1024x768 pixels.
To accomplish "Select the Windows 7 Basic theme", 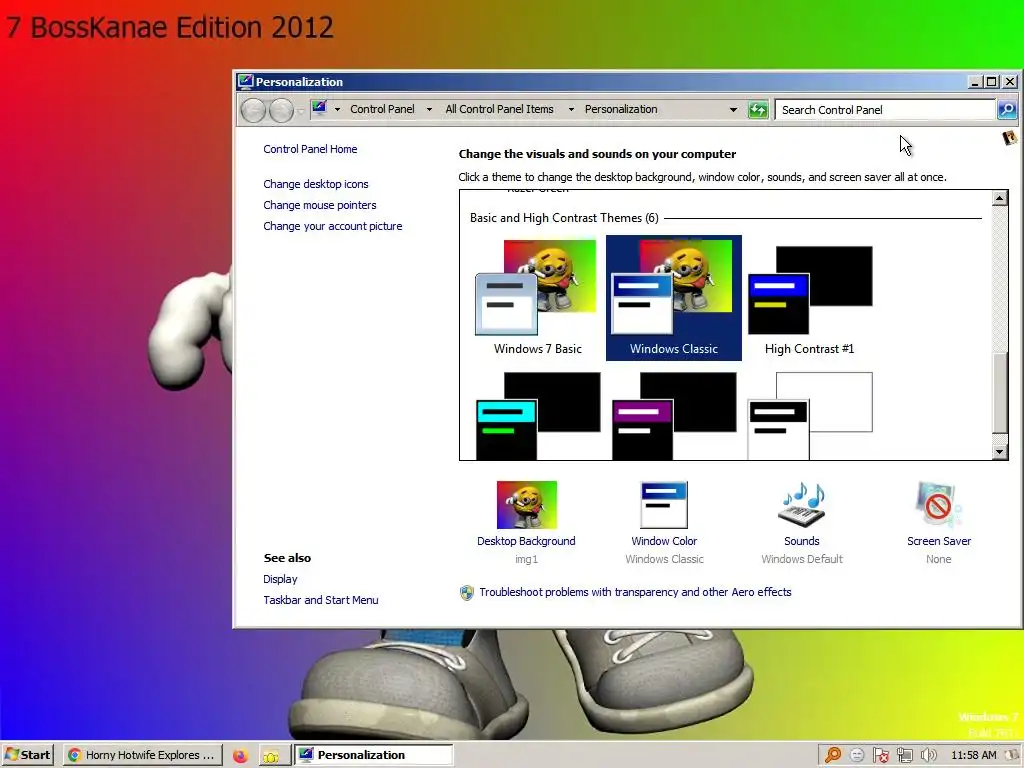I will [537, 298].
